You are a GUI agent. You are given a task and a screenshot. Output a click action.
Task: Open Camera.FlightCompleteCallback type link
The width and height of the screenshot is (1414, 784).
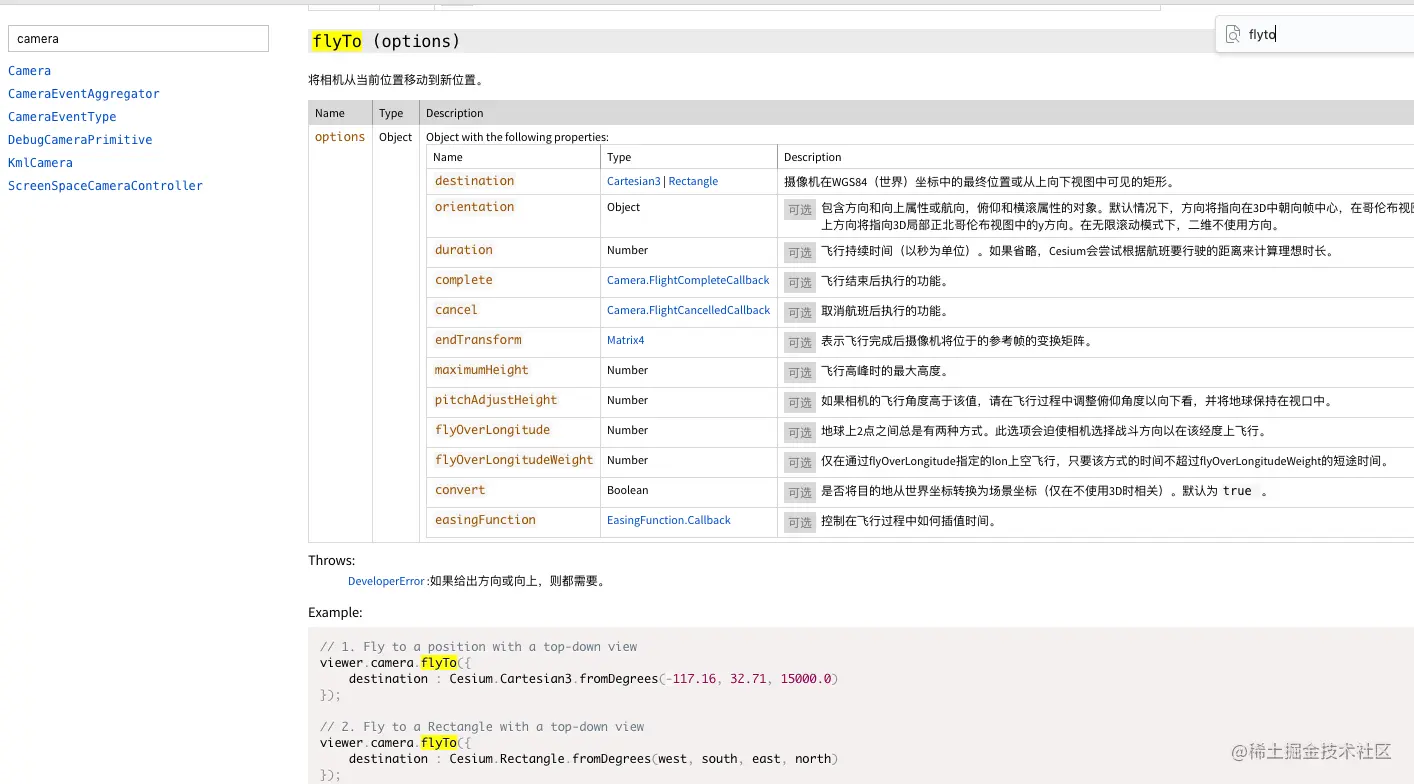pyautogui.click(x=688, y=280)
